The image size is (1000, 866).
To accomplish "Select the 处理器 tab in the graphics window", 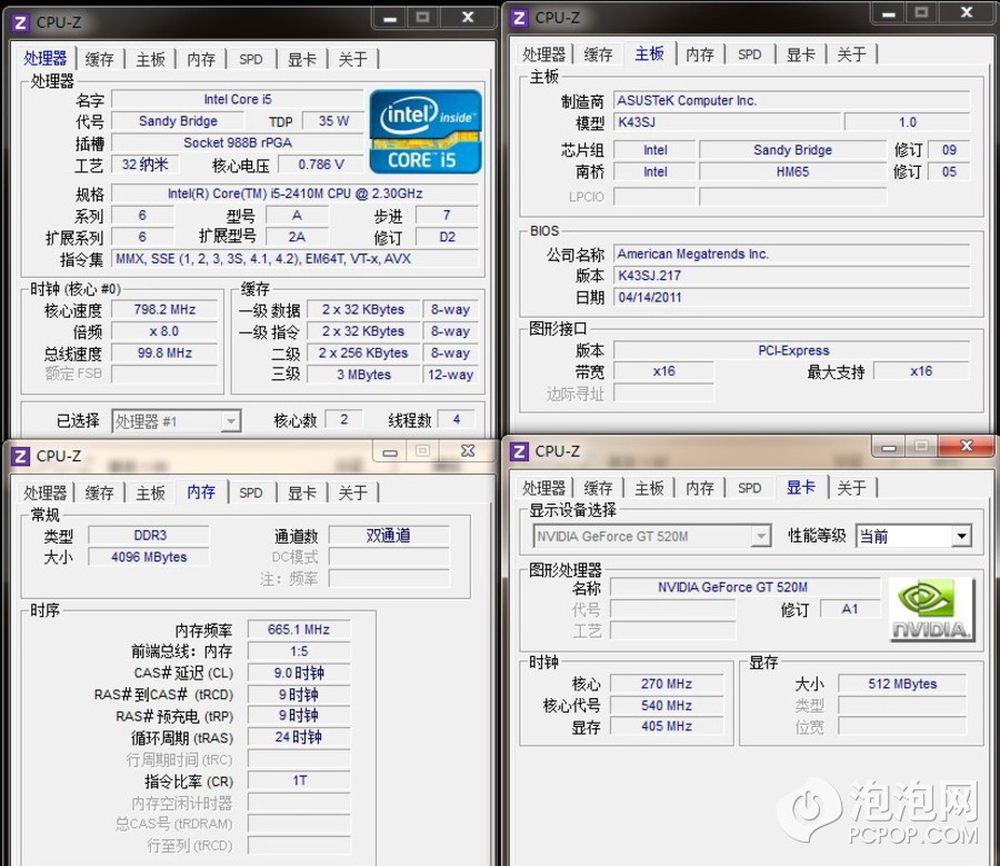I will point(544,488).
